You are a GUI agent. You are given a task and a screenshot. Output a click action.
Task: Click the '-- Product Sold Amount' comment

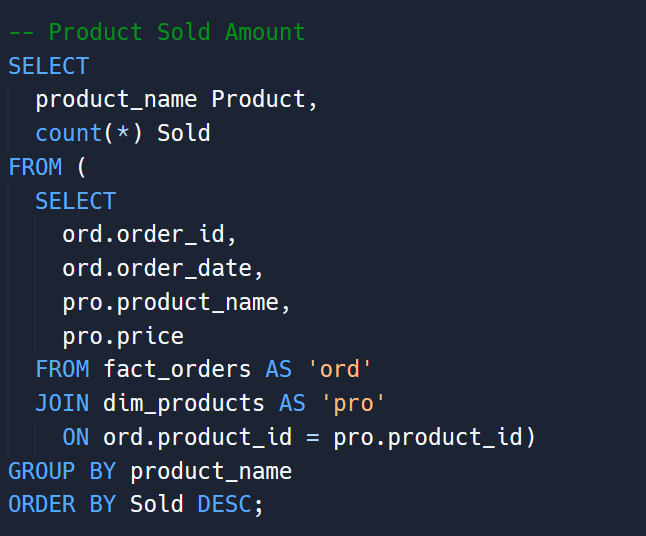(157, 32)
